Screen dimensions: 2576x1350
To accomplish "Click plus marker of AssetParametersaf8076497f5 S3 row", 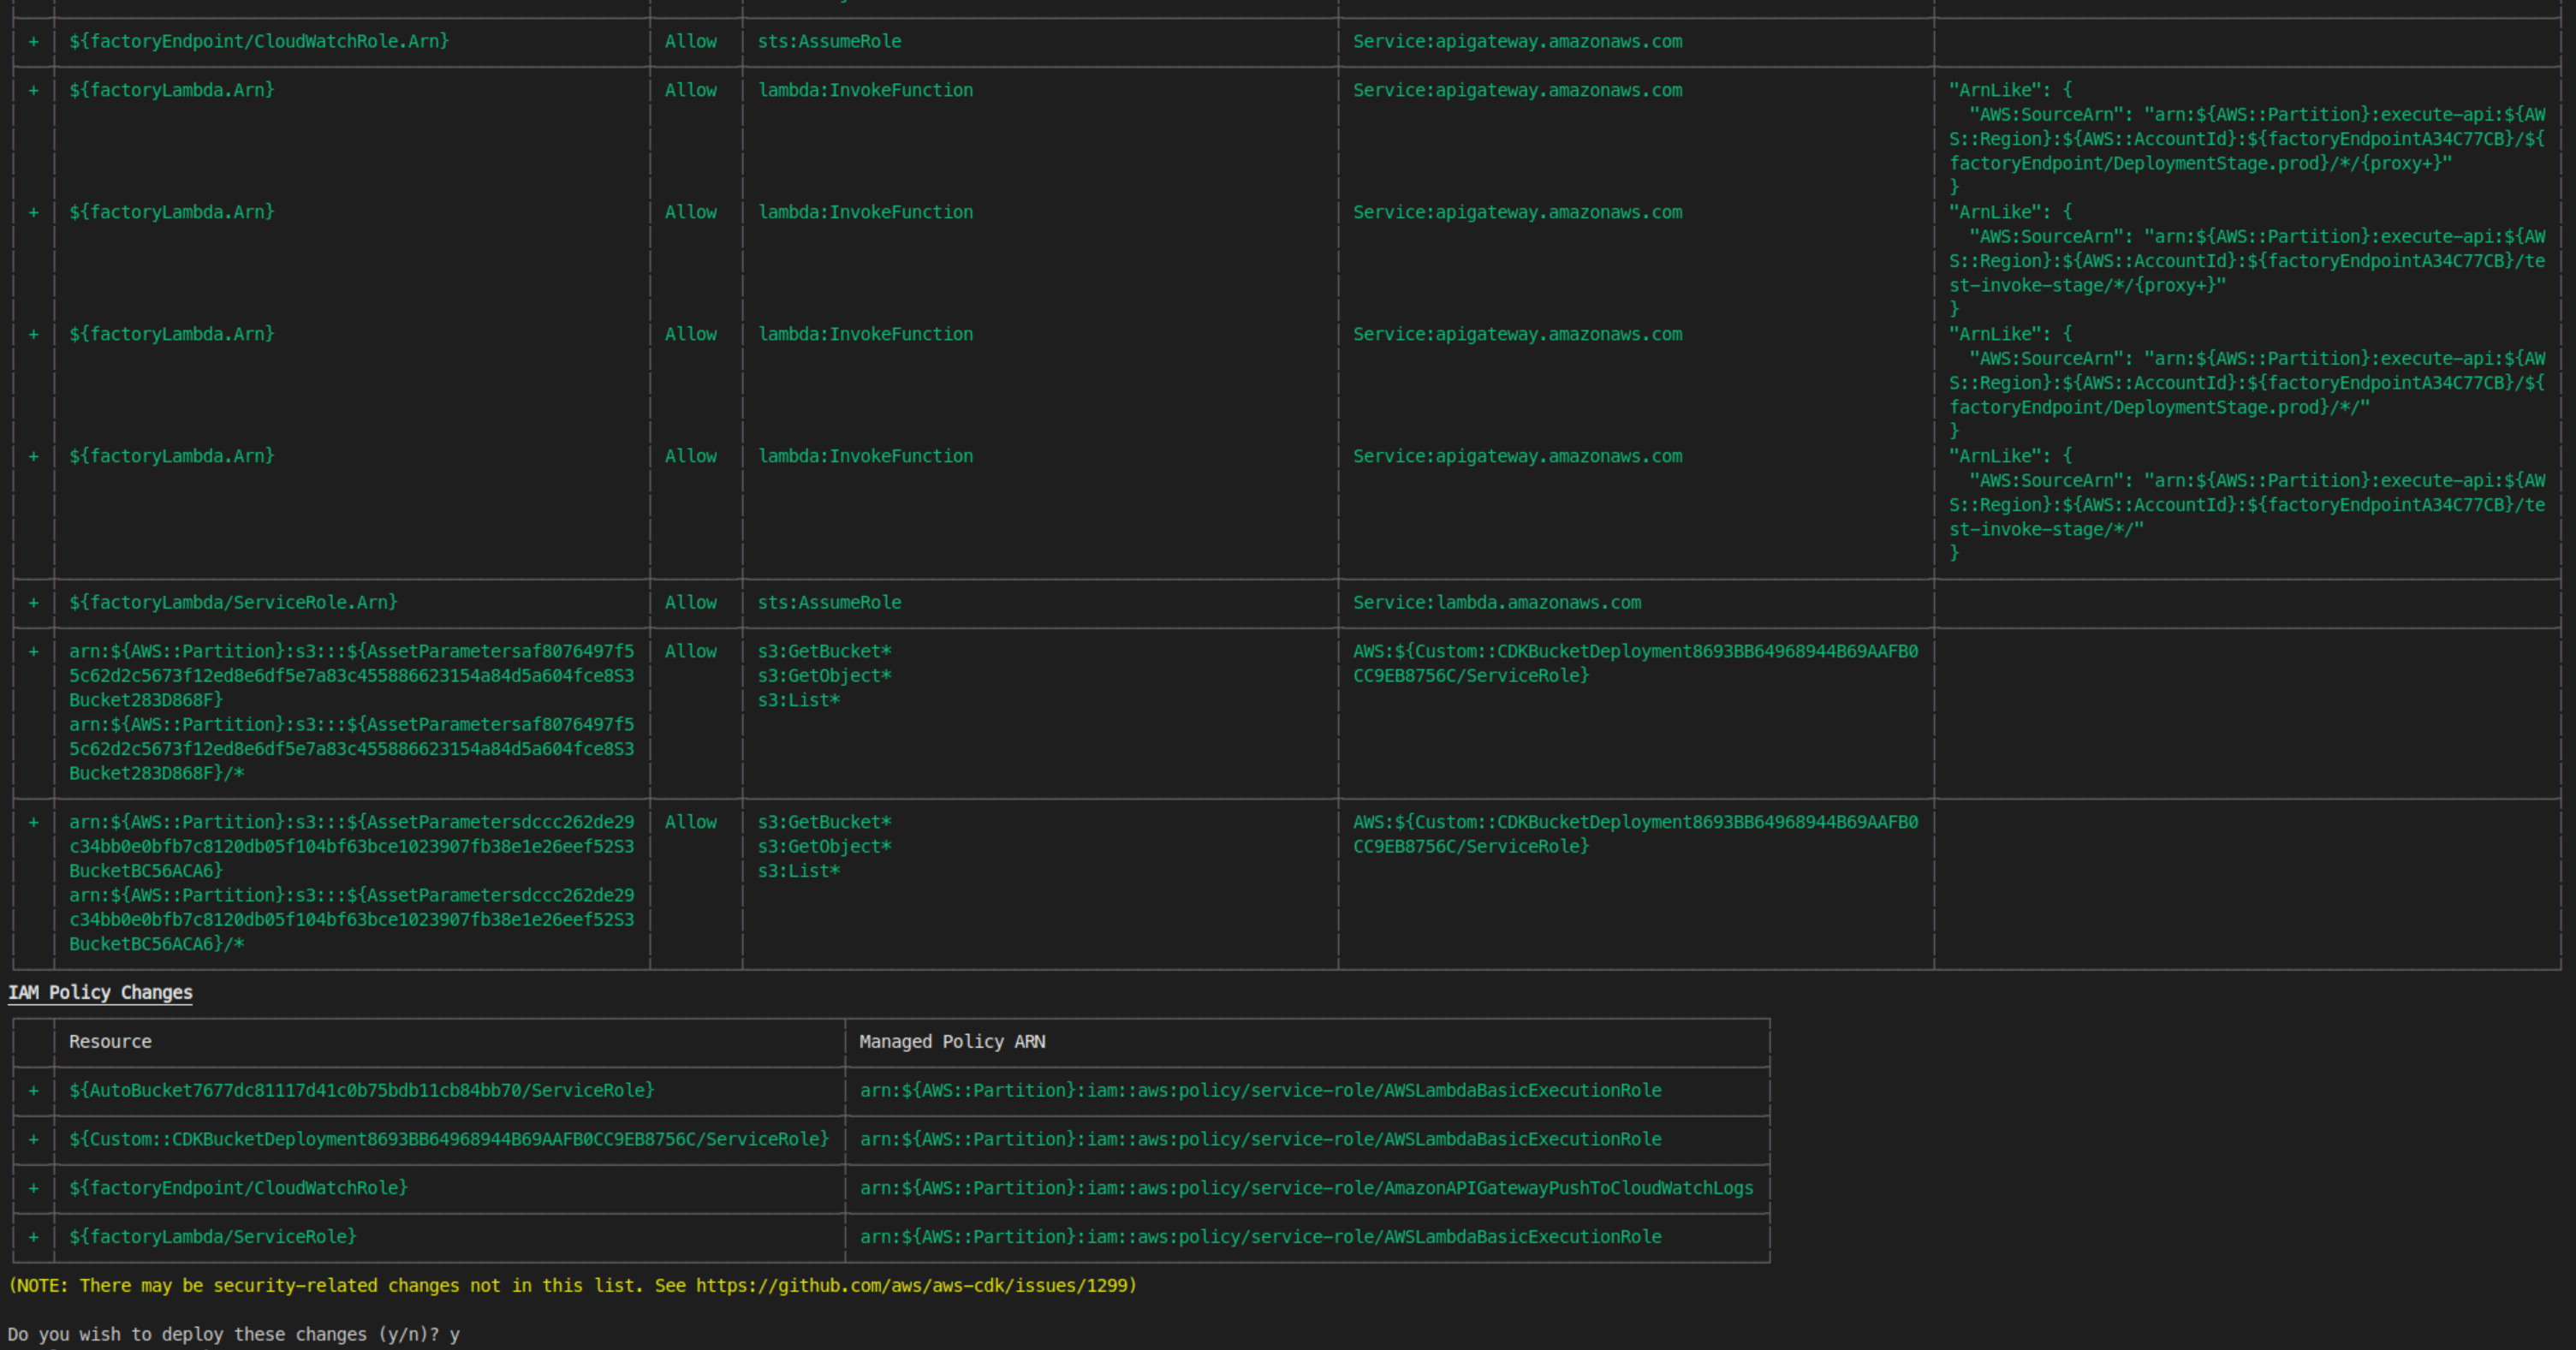I will click(x=34, y=652).
